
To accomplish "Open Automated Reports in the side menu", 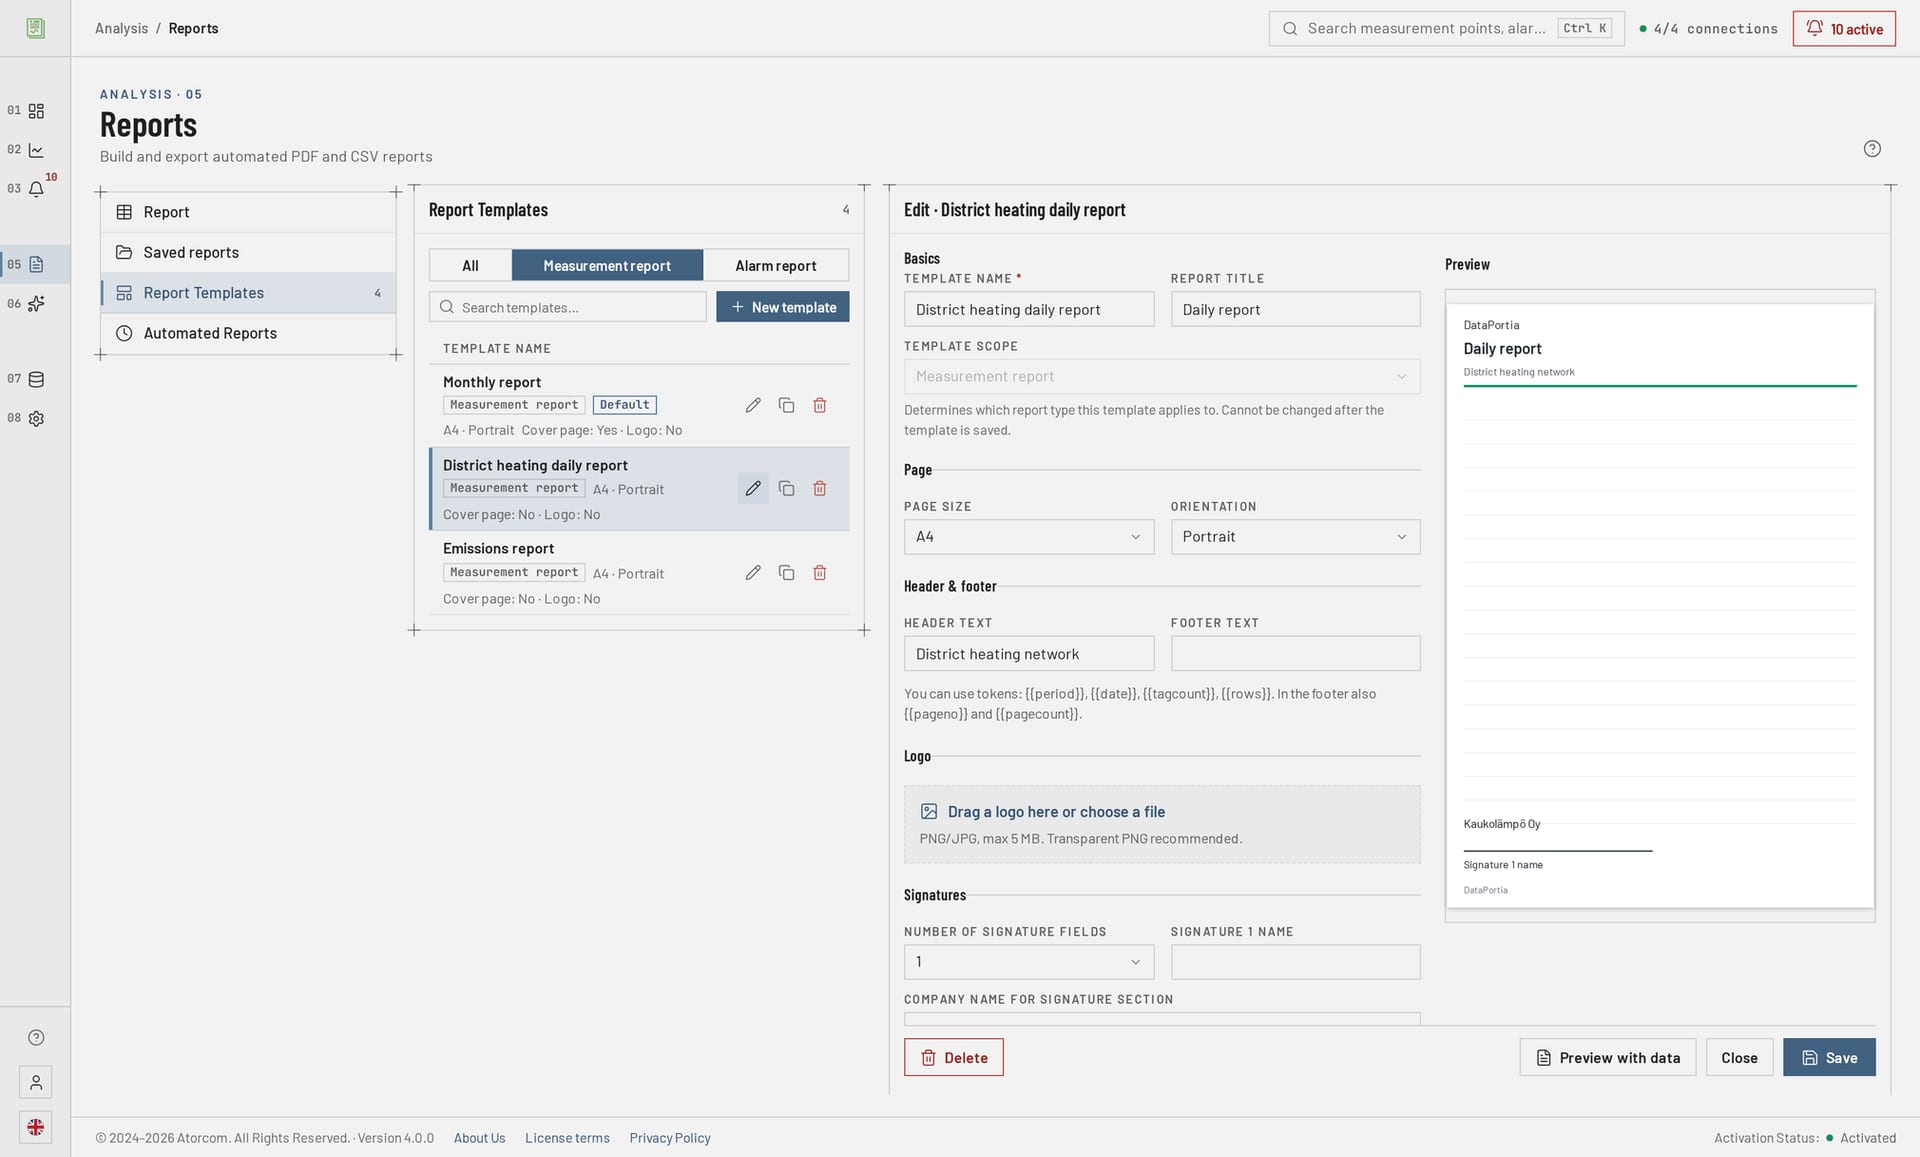I will point(248,334).
